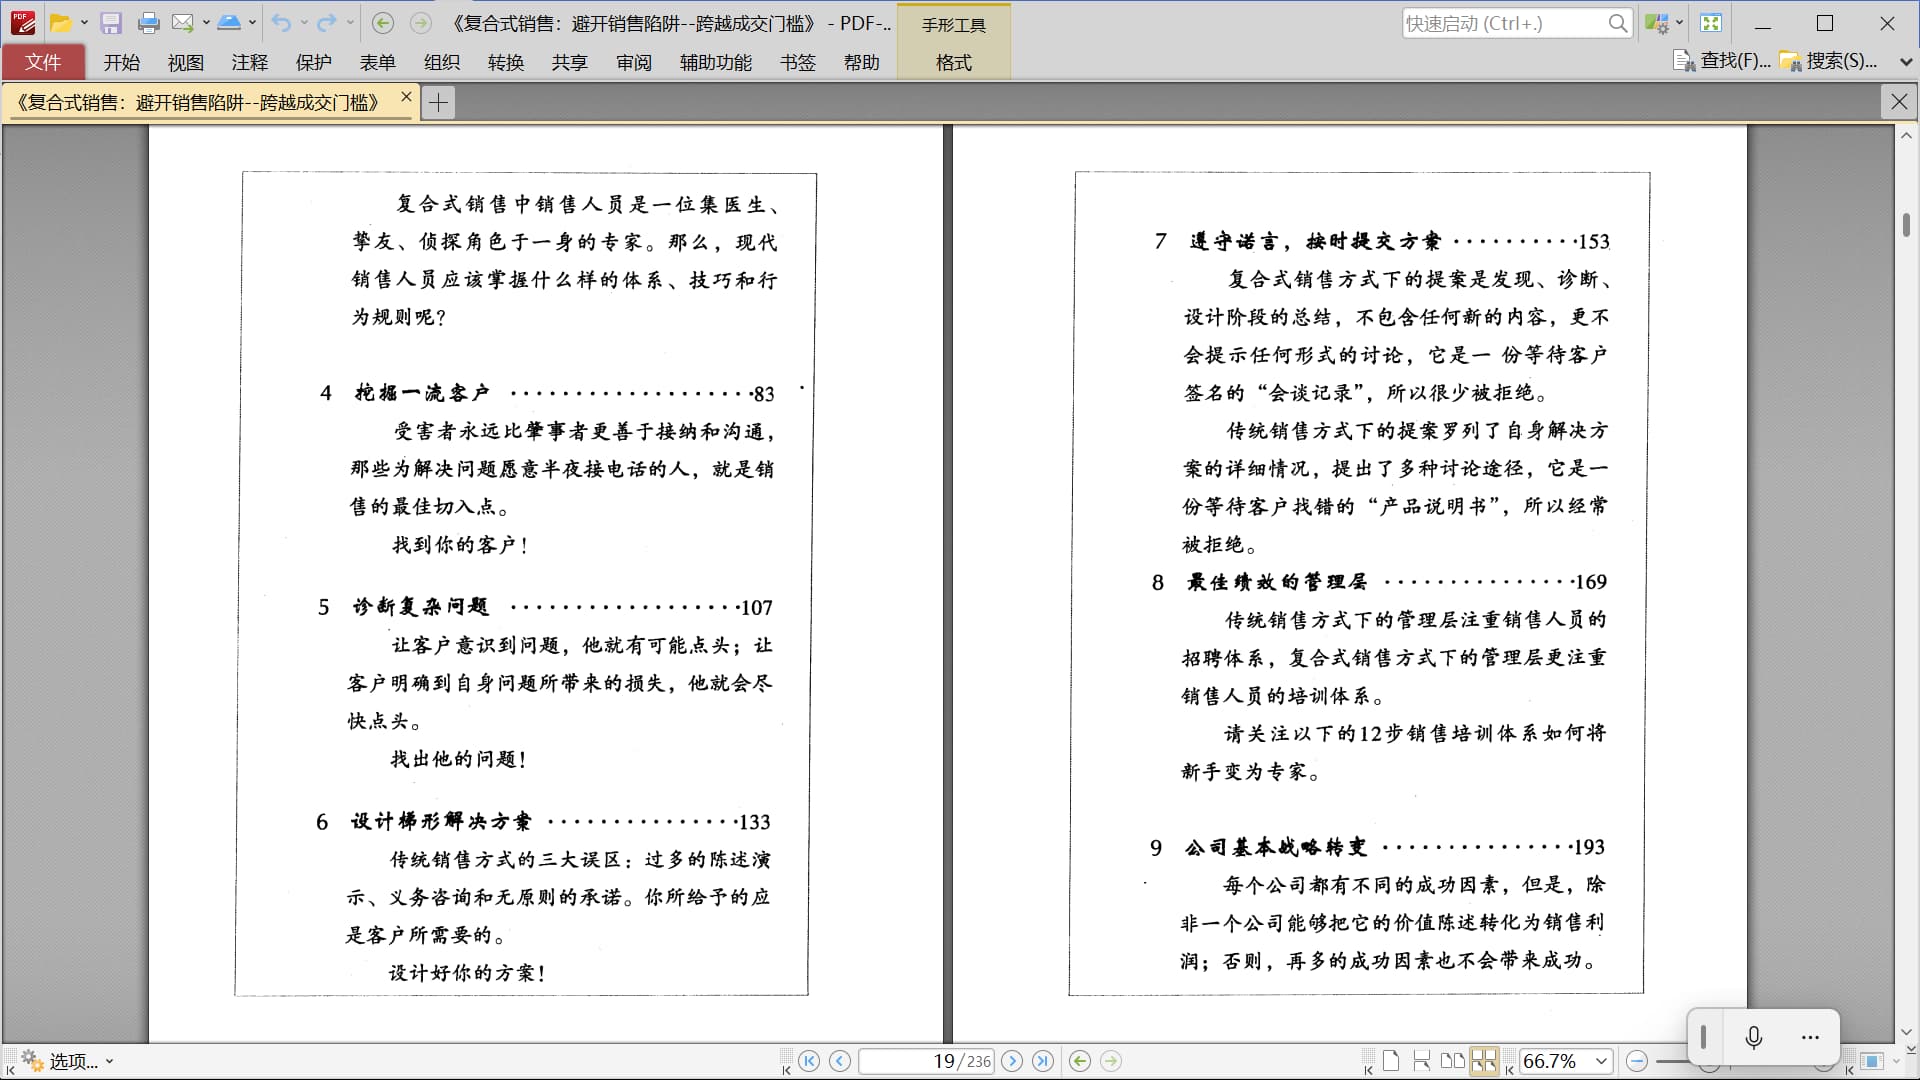Click the vertical scrollbar thumb
1920x1080 pixels.
tap(1906, 224)
